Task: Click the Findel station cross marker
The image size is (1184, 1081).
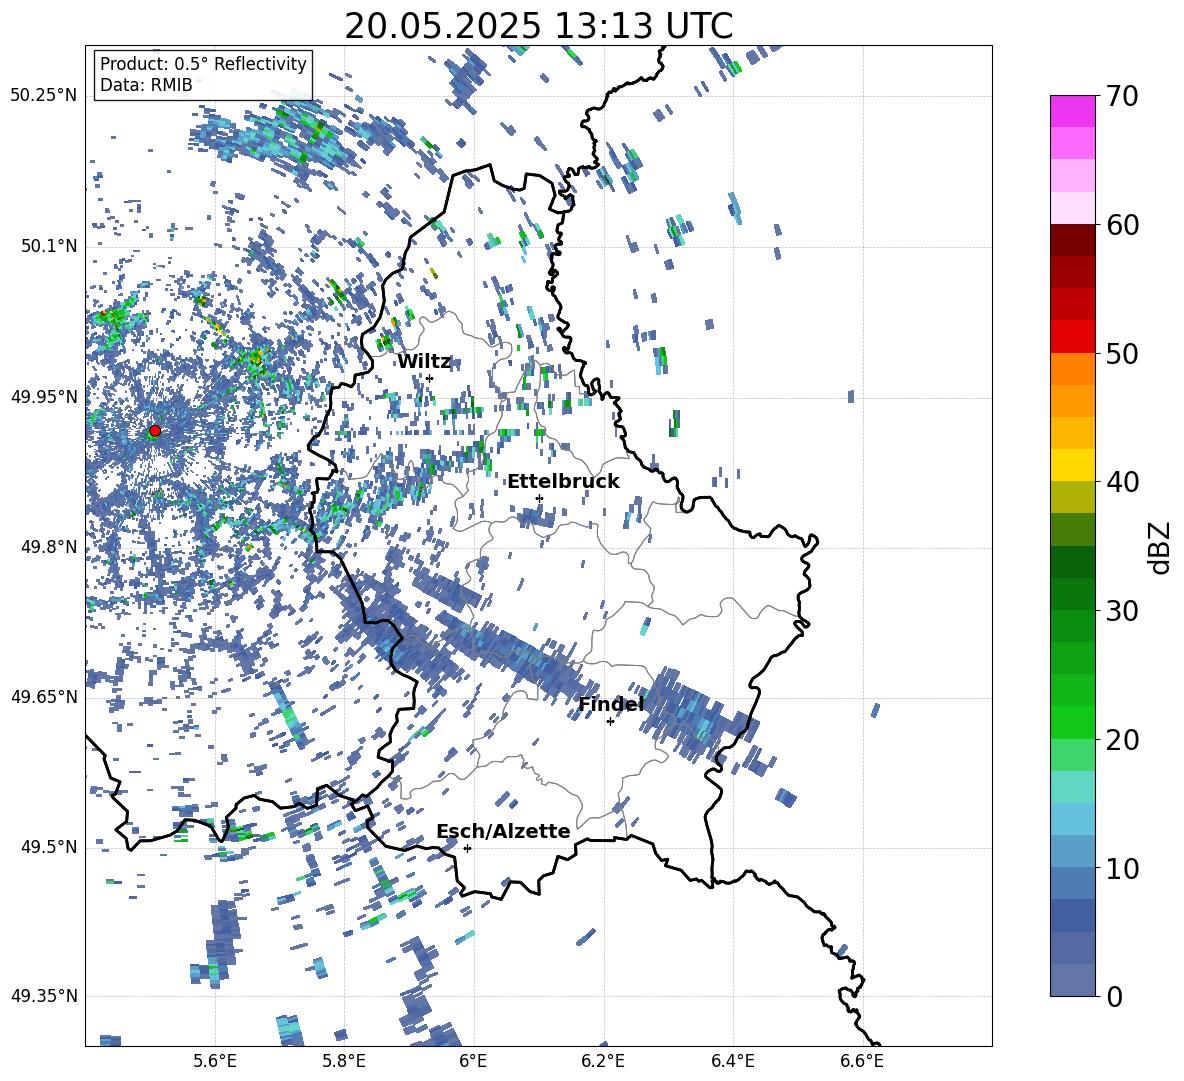Action: (610, 722)
